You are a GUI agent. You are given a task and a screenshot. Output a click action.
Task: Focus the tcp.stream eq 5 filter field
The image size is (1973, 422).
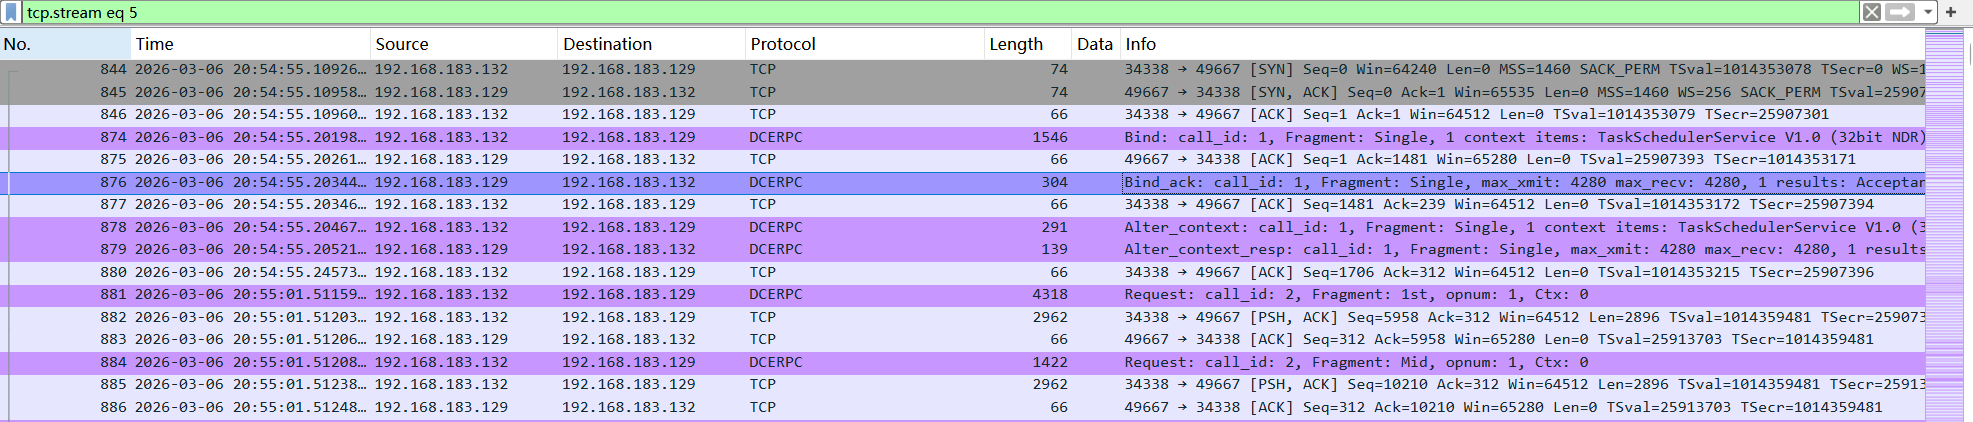(940, 12)
